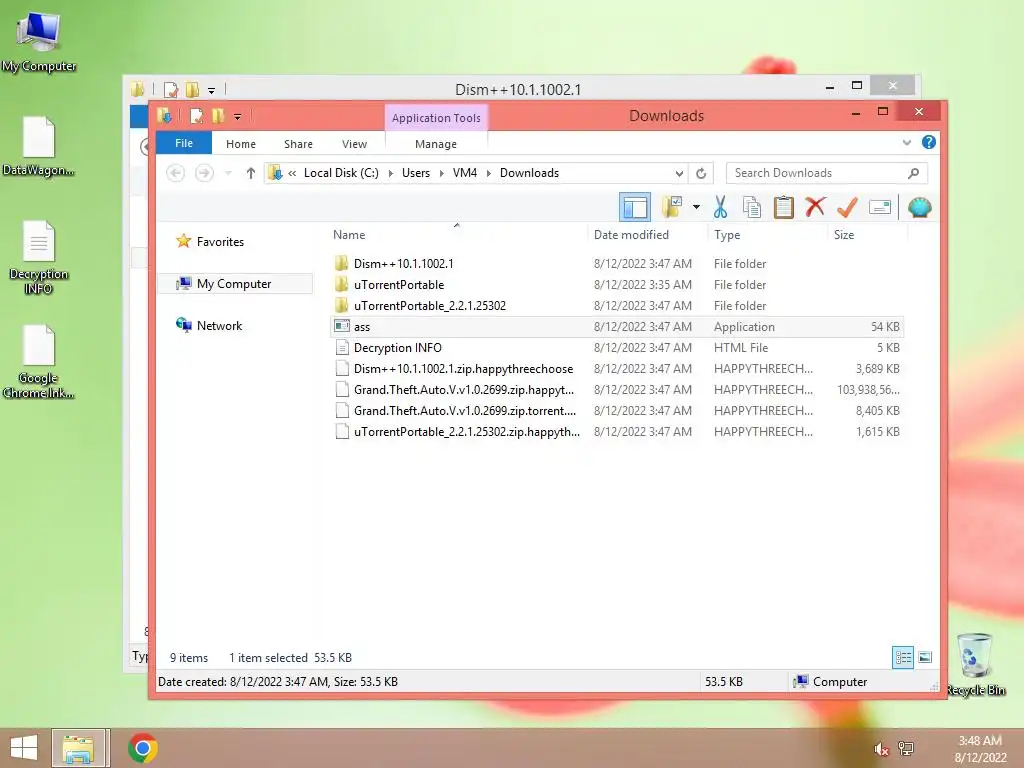
Task: Select uTorrentPortable_2.2.1.25302.zip.happyth... file
Action: [x=617, y=431]
